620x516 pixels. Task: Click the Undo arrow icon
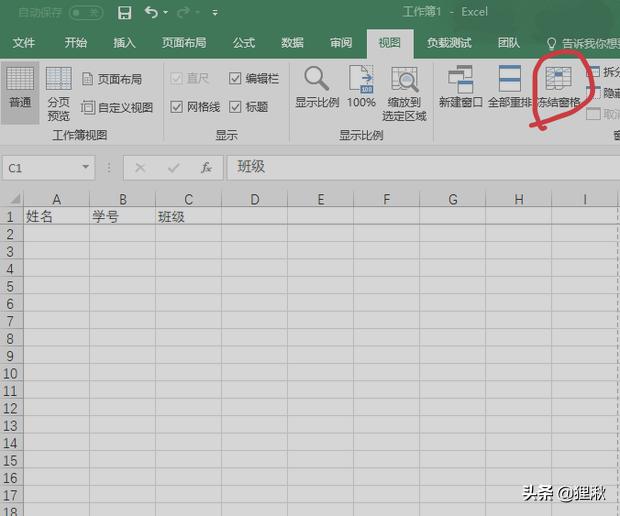tap(150, 13)
